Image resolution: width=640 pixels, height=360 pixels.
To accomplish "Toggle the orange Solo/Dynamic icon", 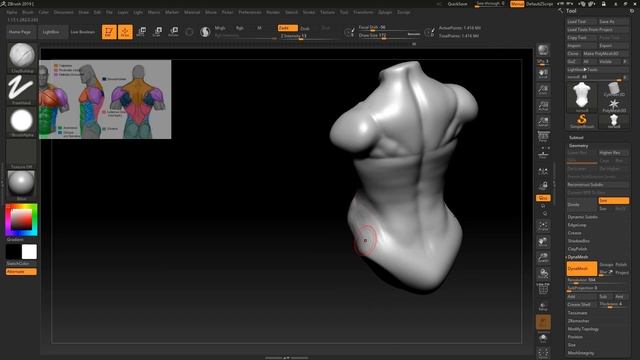I will click(543, 322).
